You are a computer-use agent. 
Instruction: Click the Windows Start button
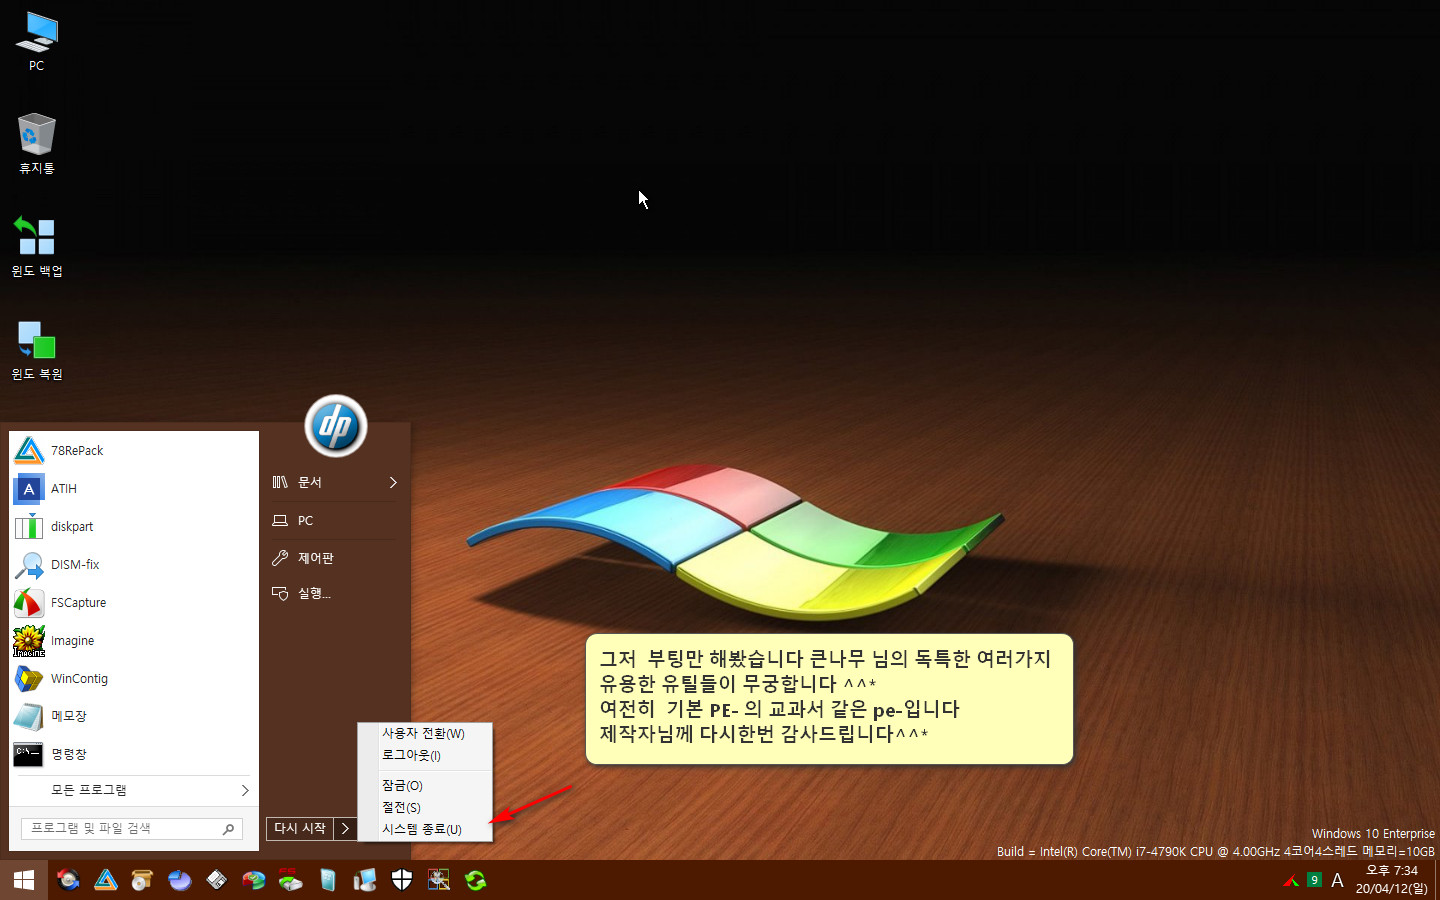click(x=24, y=880)
